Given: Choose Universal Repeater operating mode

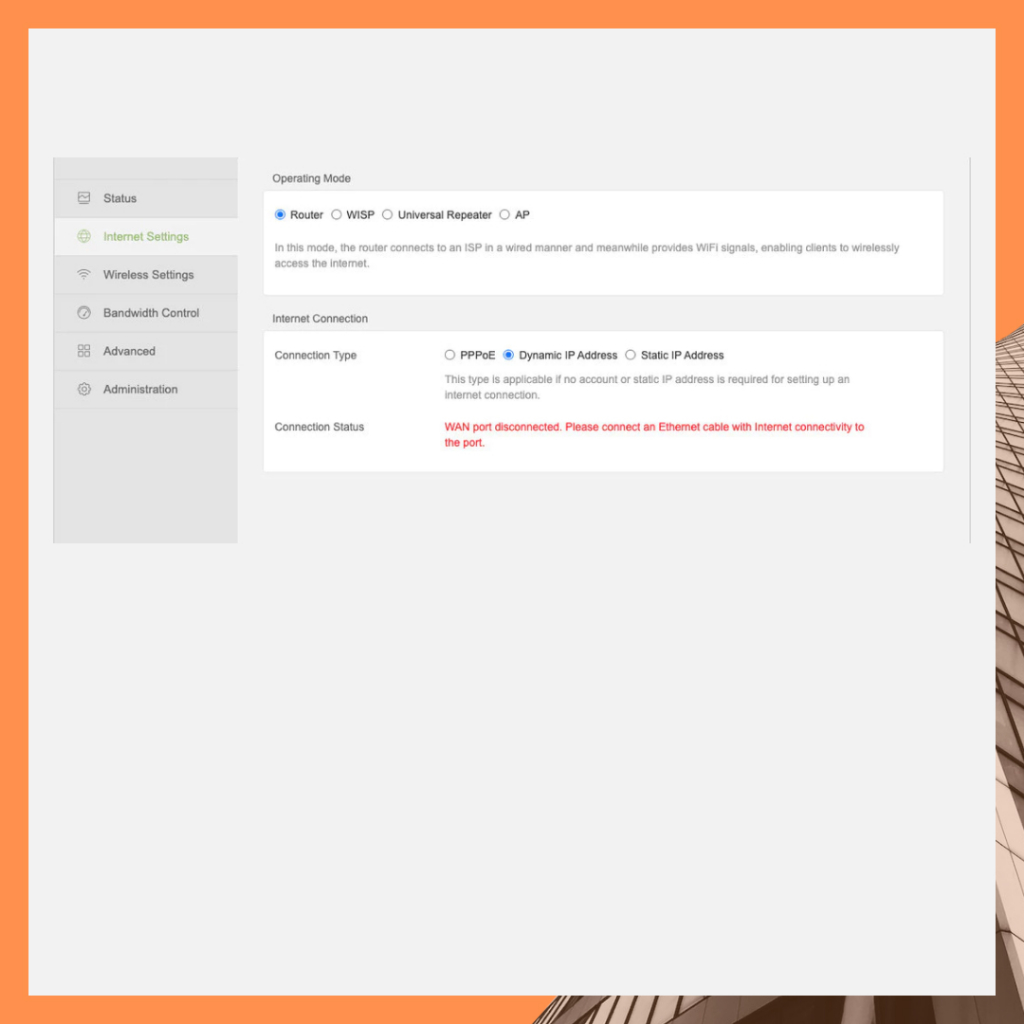Looking at the screenshot, I should pyautogui.click(x=387, y=215).
